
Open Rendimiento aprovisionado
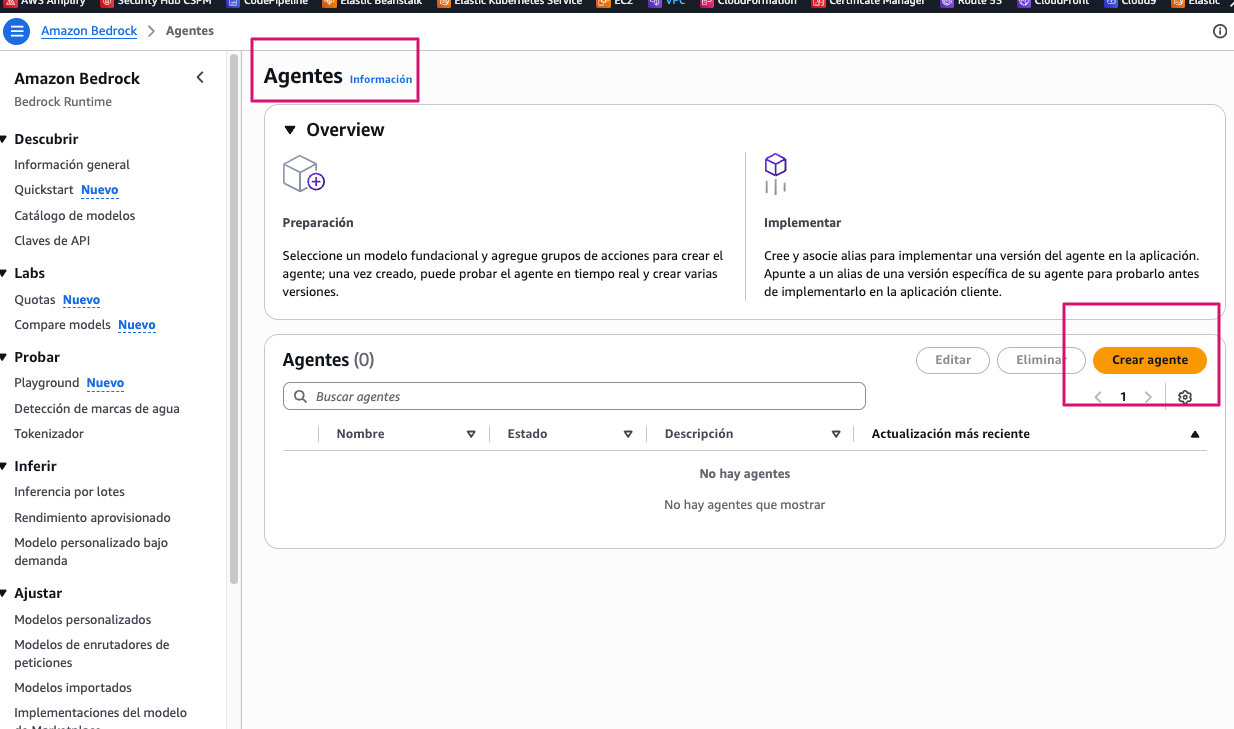click(x=93, y=518)
